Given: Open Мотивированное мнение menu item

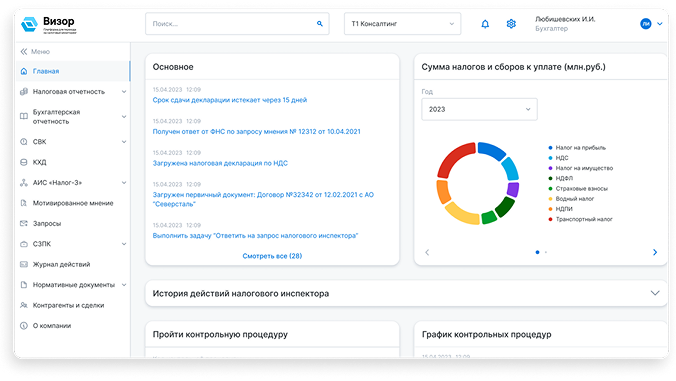Looking at the screenshot, I should (73, 203).
